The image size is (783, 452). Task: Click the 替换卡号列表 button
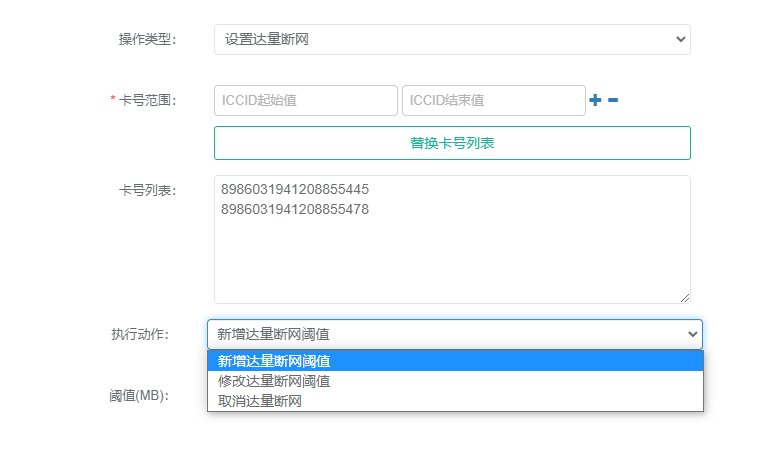[452, 143]
